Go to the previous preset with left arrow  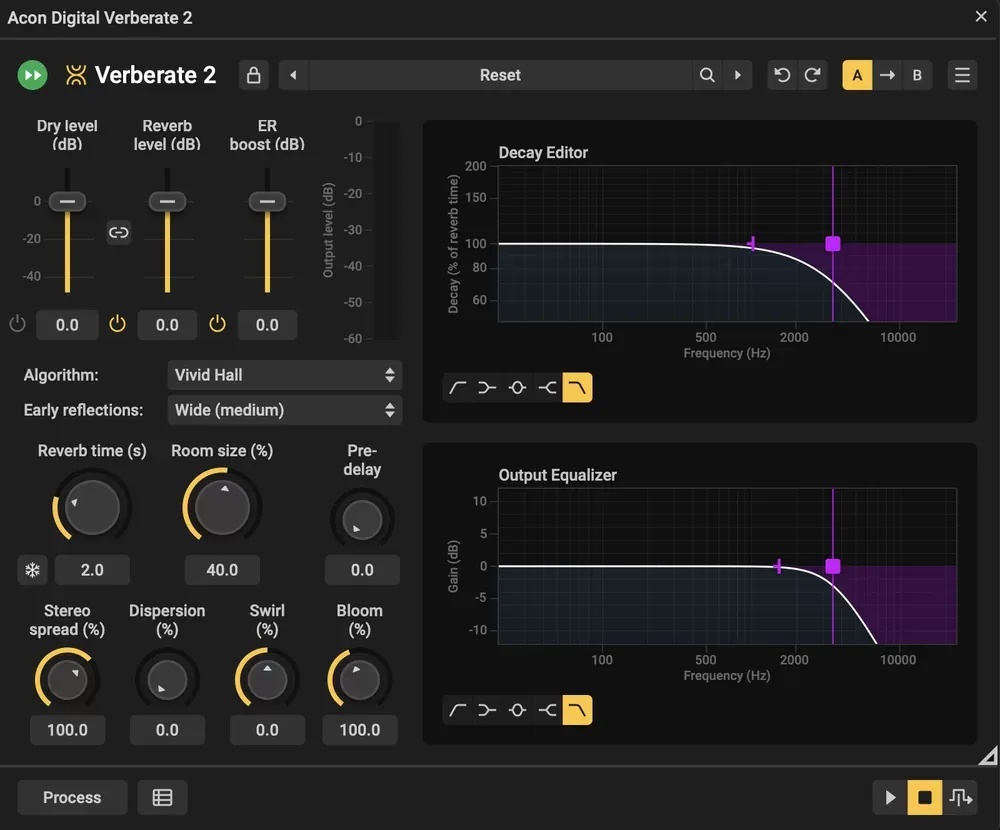(x=293, y=75)
